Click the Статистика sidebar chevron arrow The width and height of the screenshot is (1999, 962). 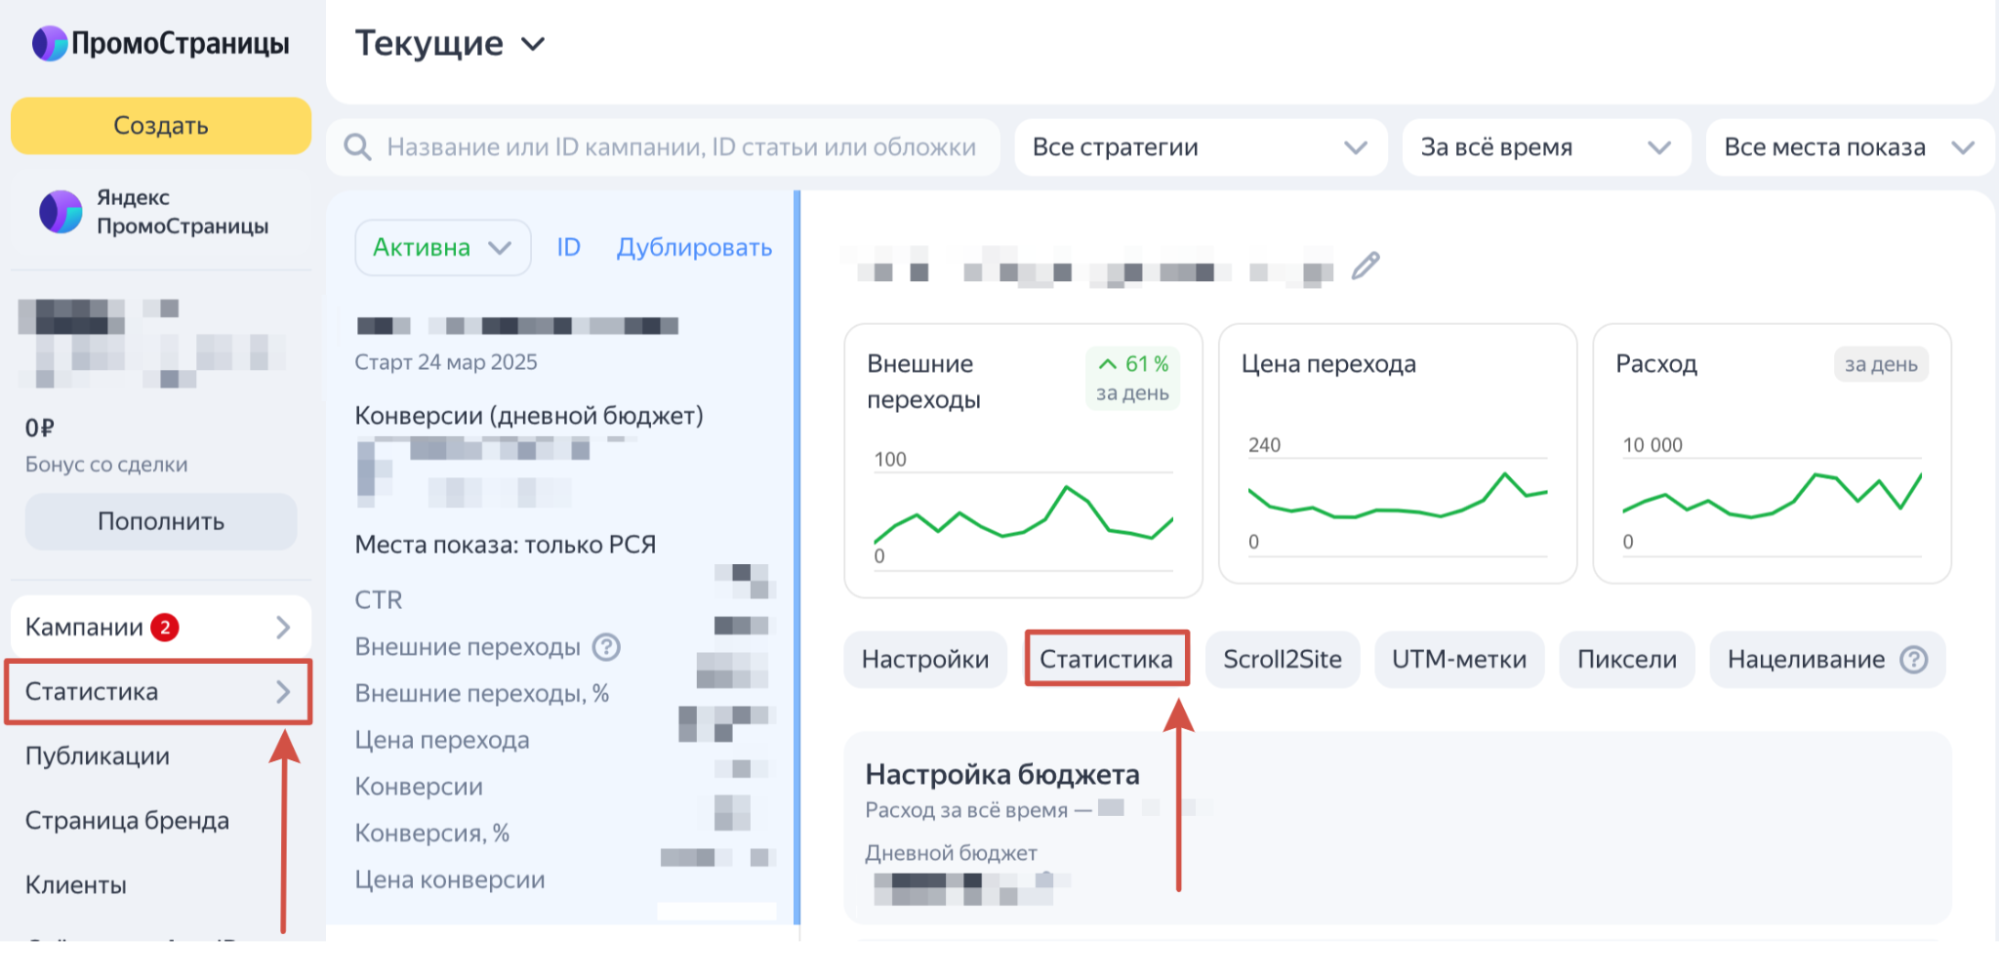tap(283, 692)
